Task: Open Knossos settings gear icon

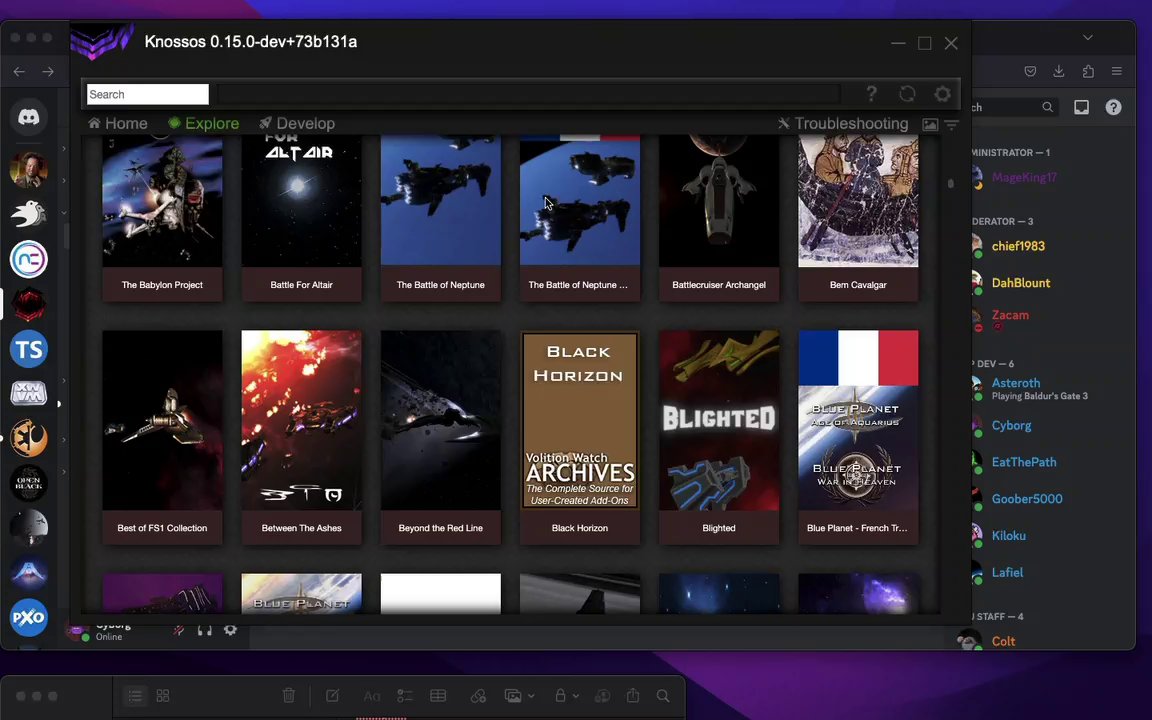Action: [x=943, y=93]
